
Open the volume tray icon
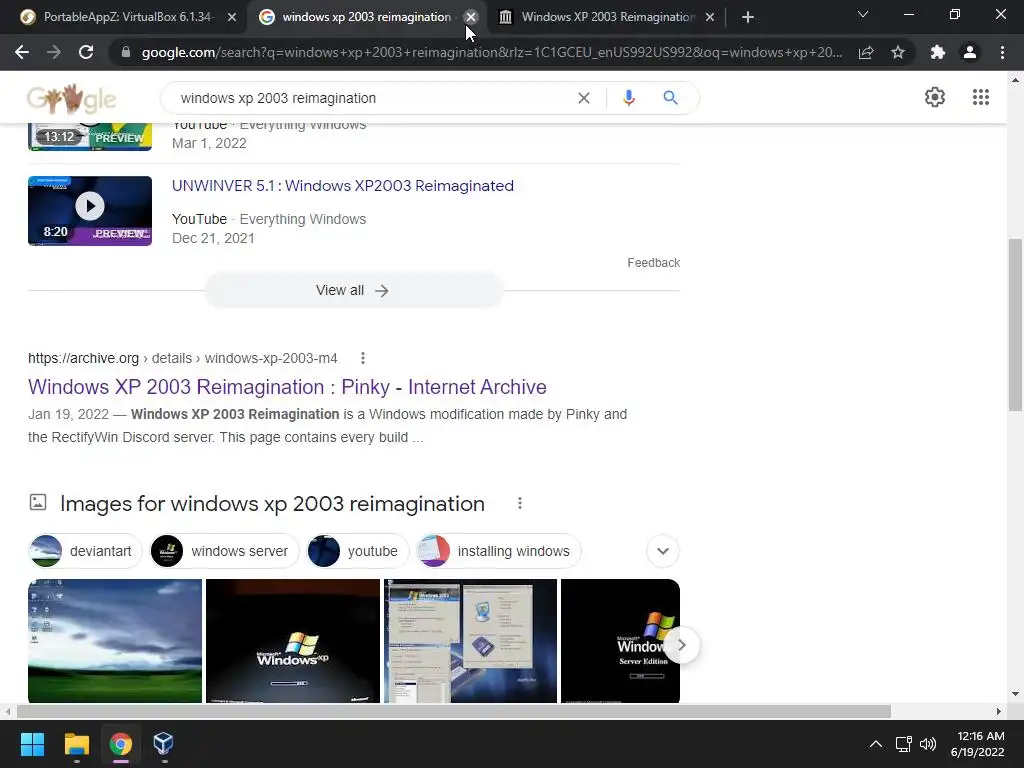(x=927, y=744)
